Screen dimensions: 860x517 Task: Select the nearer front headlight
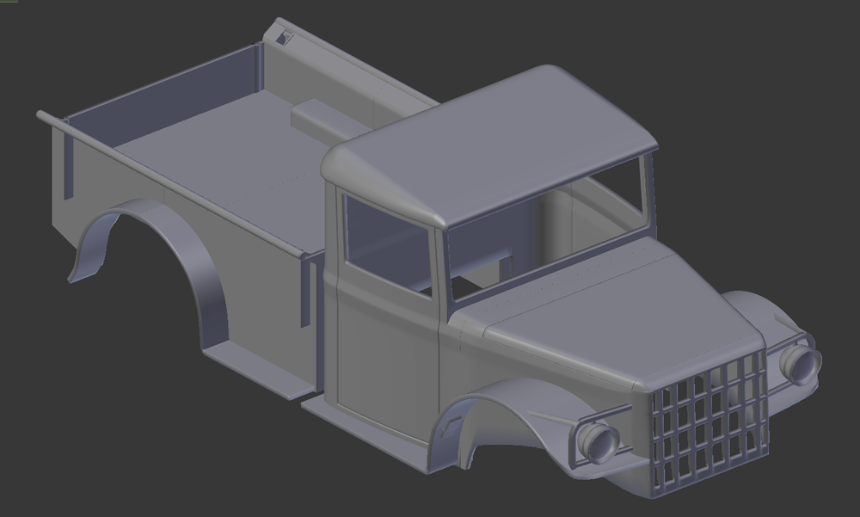pos(597,440)
